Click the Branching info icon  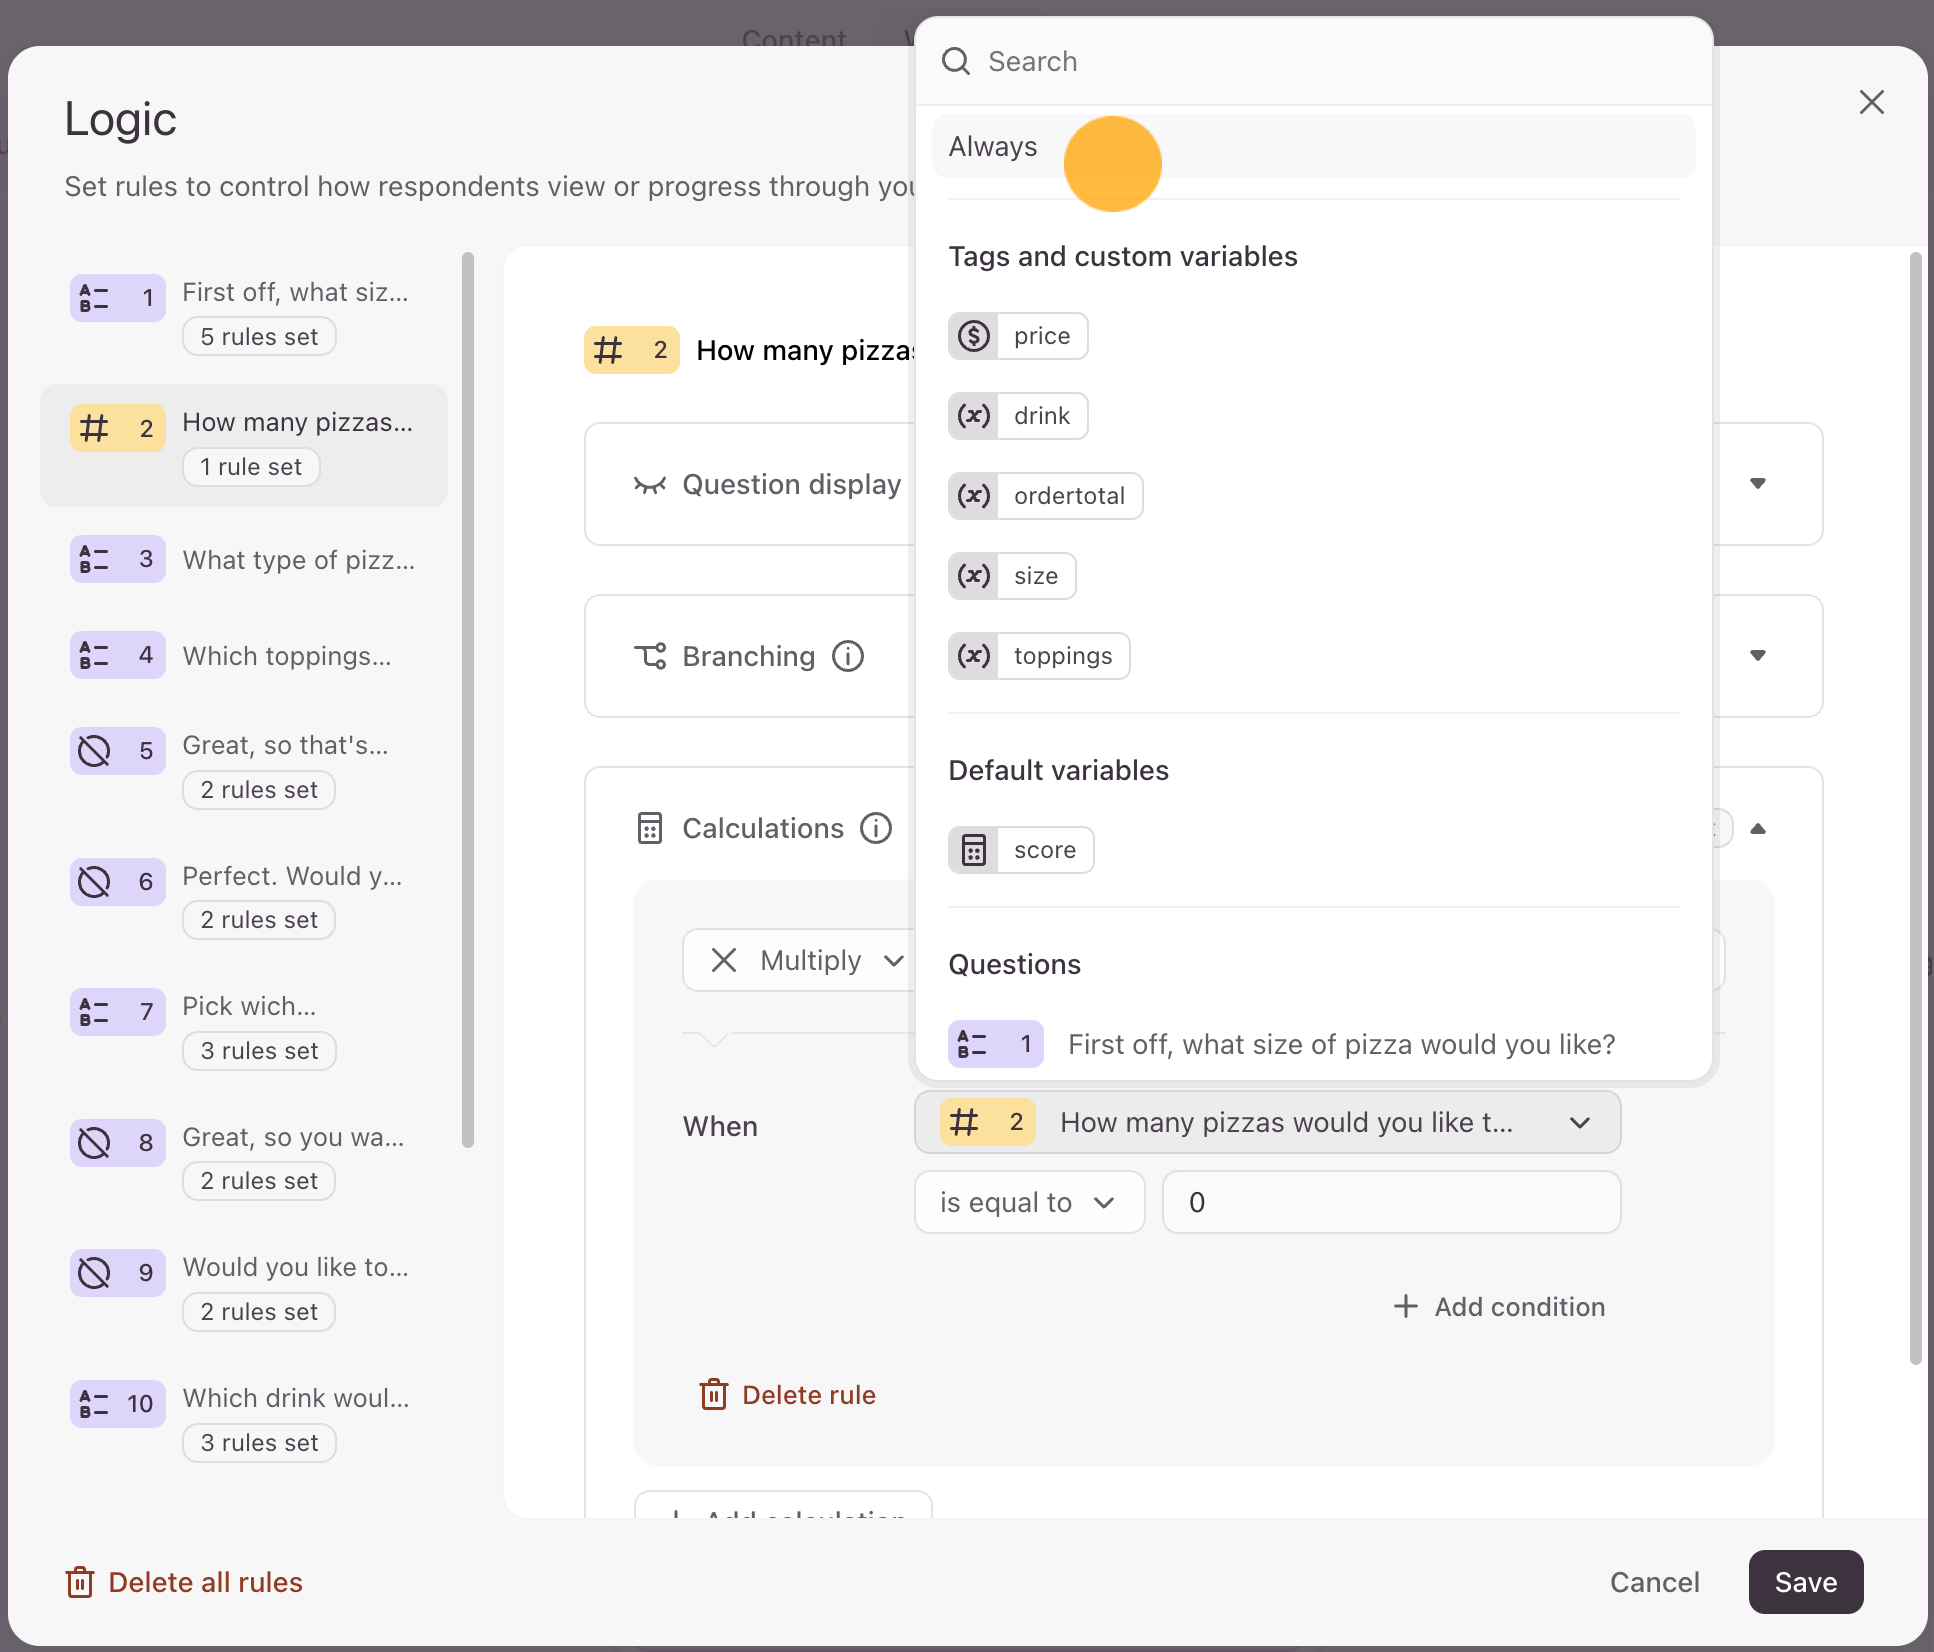click(x=848, y=656)
